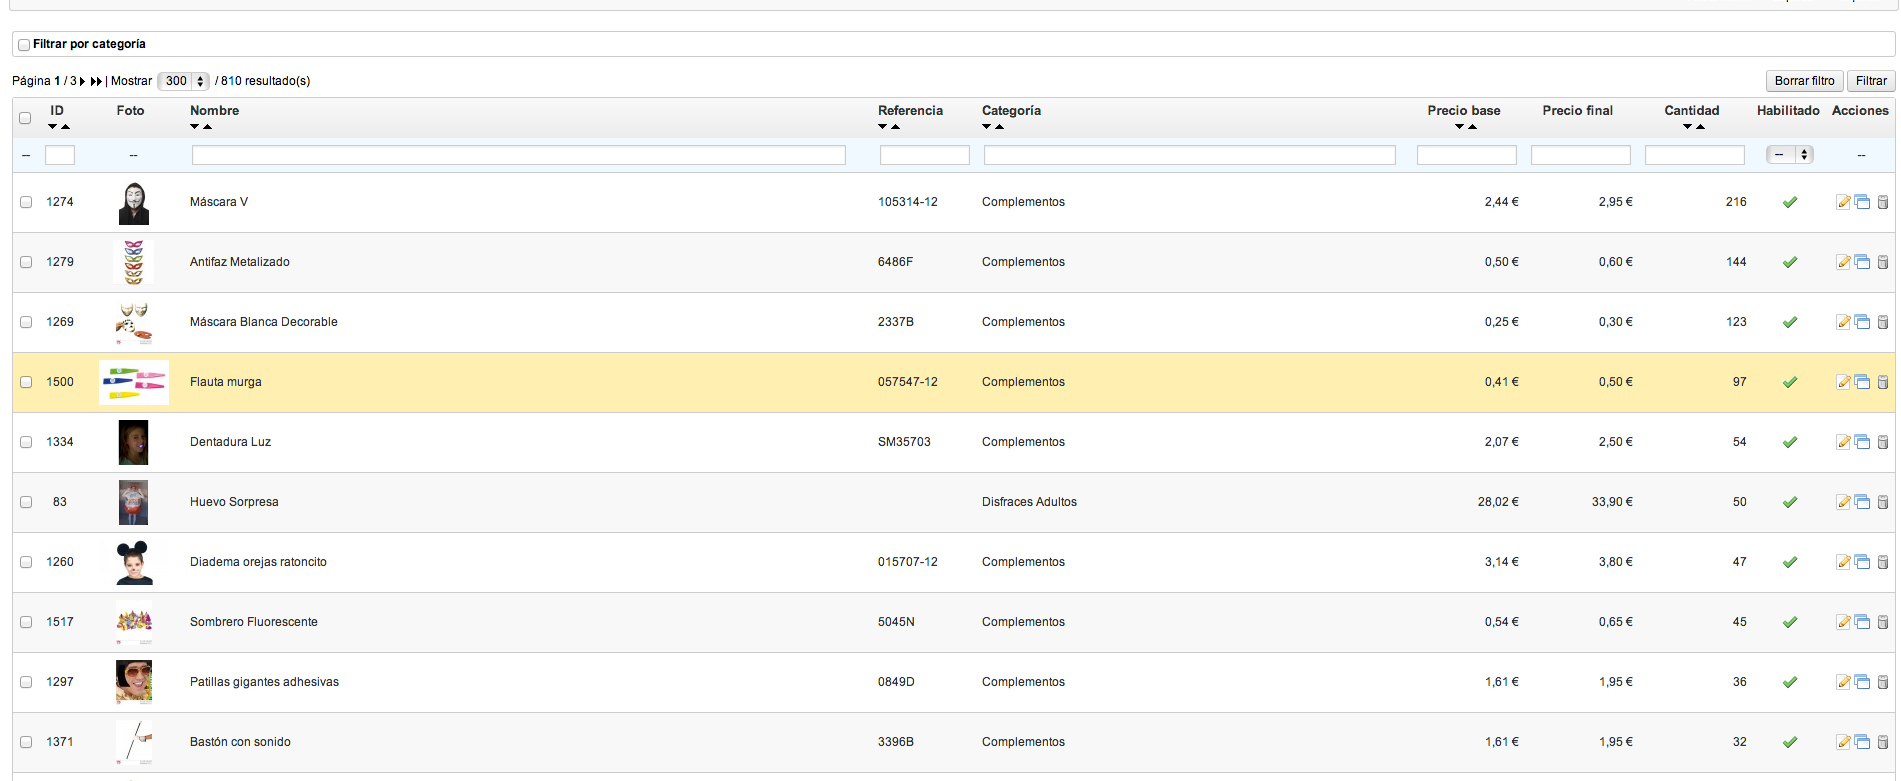This screenshot has width=1901, height=781.
Task: Check the row for Máscara Blanca Decorable
Action: [x=26, y=322]
